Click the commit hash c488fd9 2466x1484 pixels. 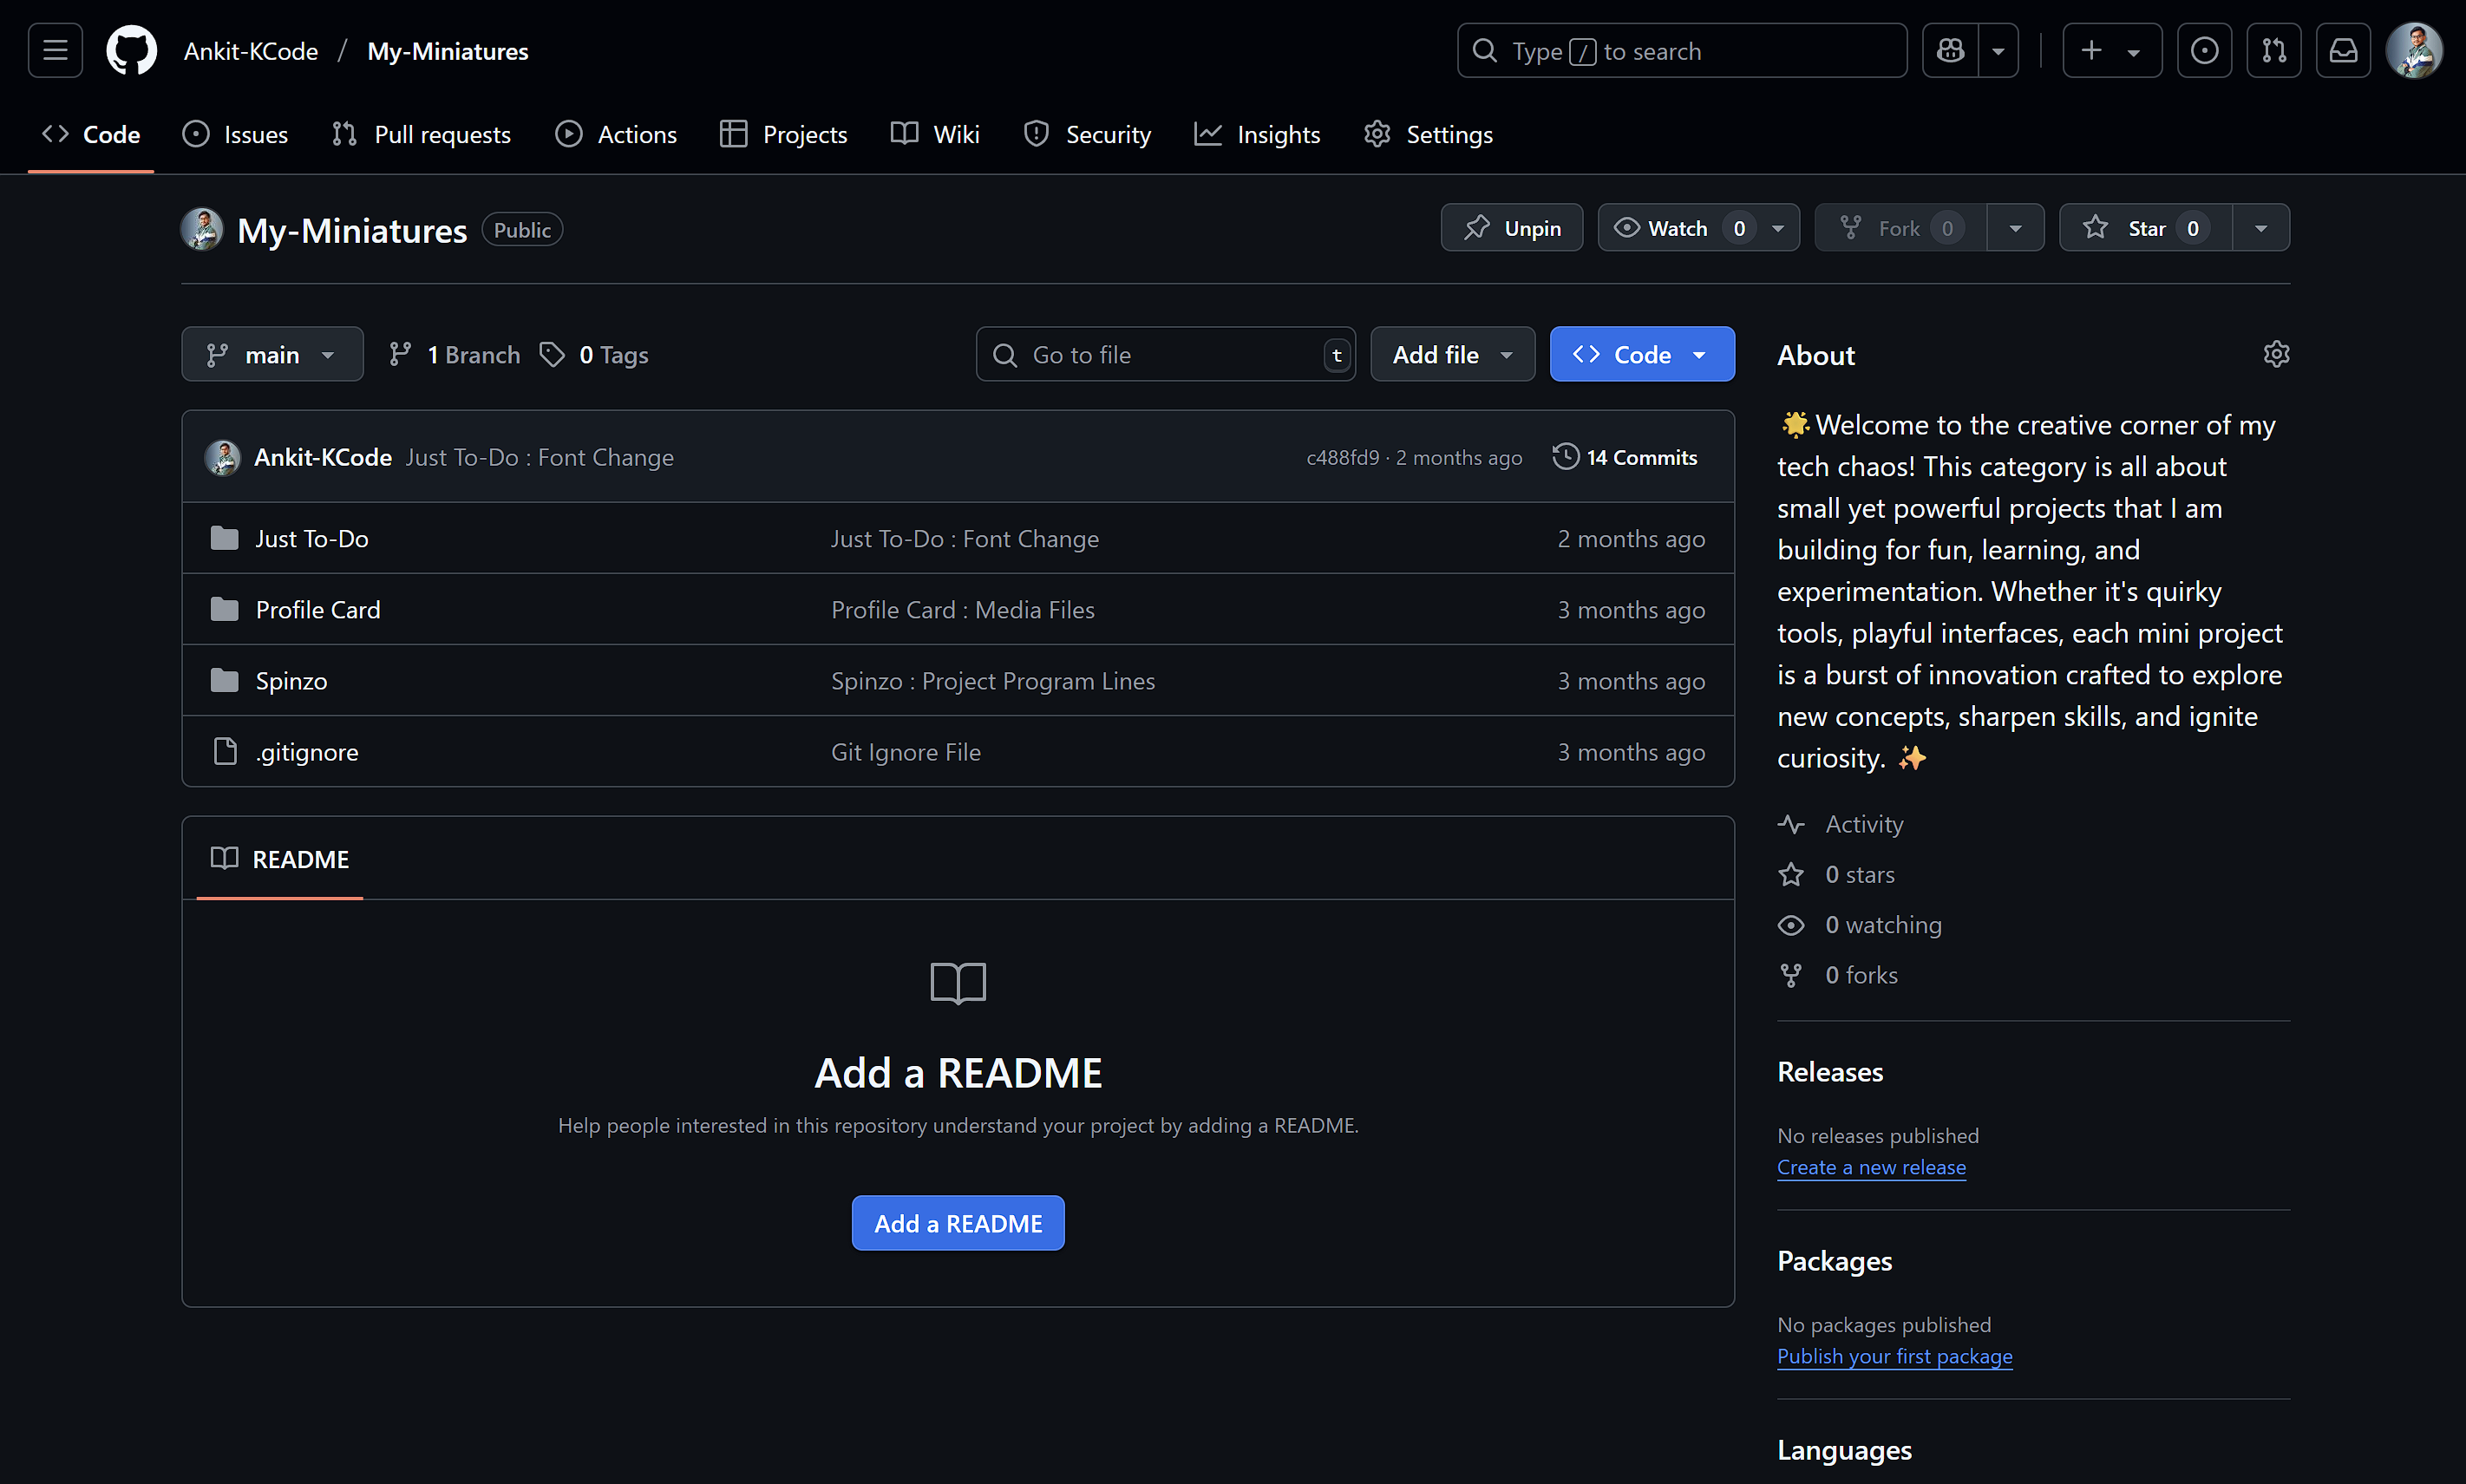tap(1342, 457)
